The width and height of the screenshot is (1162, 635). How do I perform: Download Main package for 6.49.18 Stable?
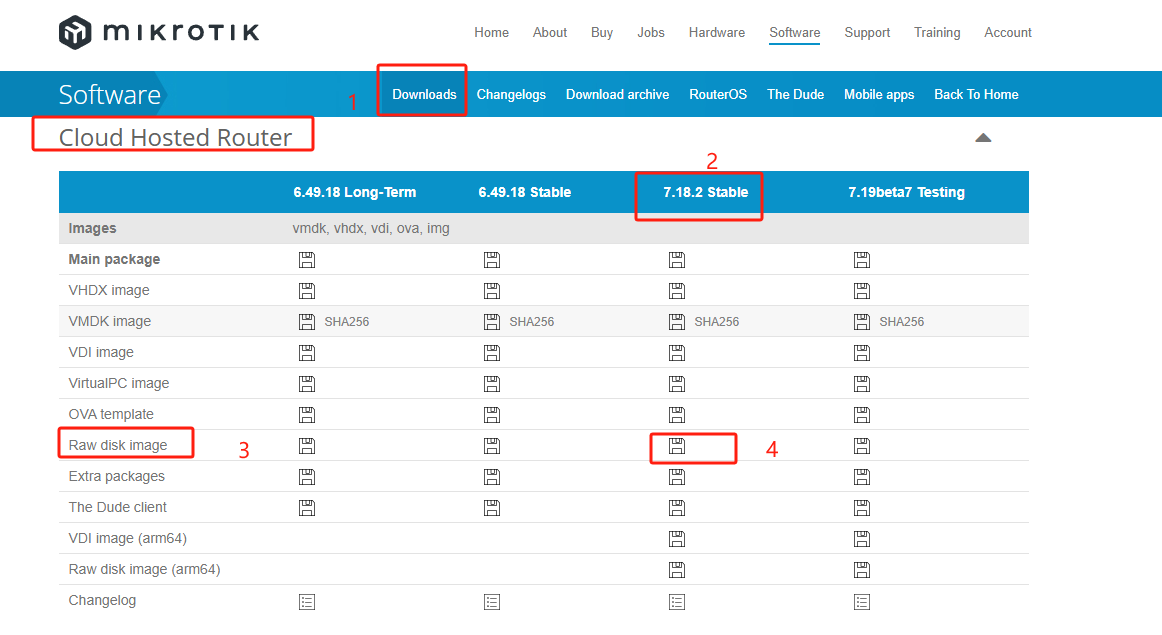tap(492, 260)
